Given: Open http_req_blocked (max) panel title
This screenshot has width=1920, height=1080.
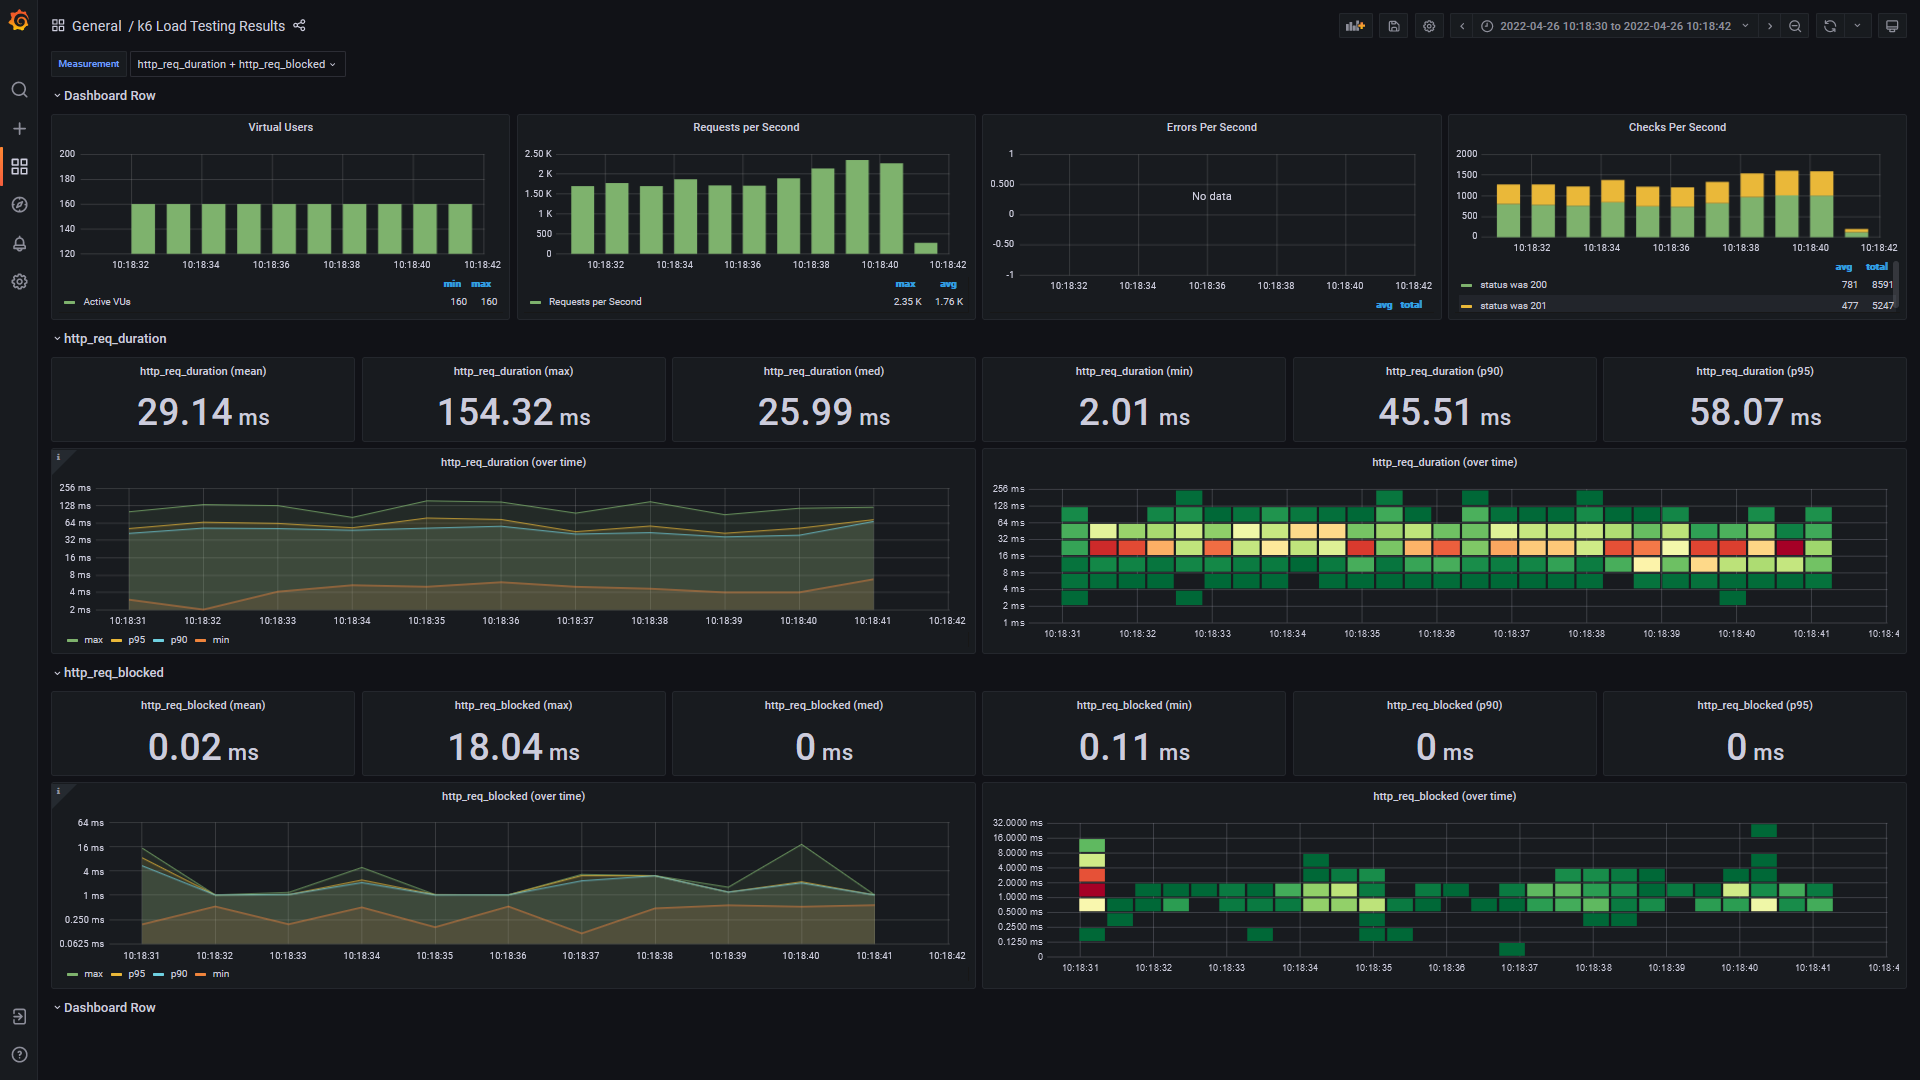Looking at the screenshot, I should (513, 705).
